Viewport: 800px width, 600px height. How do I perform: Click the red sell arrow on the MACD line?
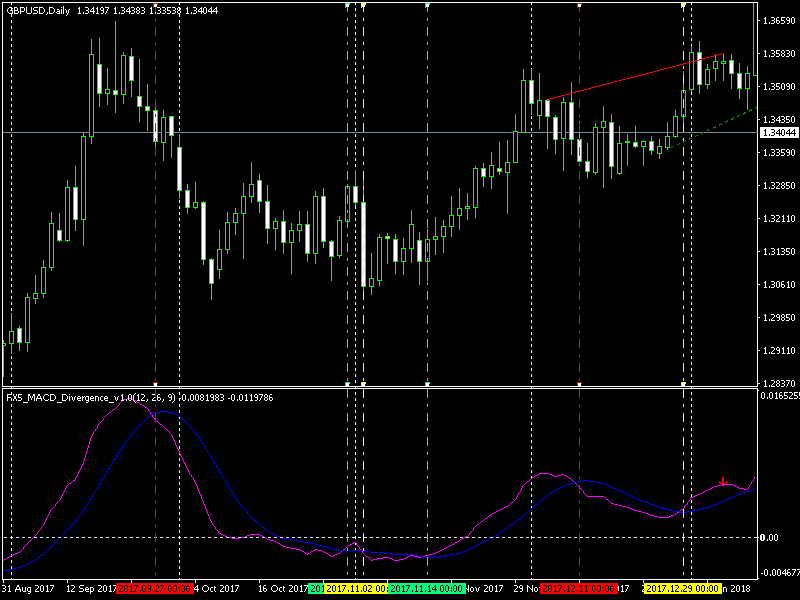click(723, 482)
